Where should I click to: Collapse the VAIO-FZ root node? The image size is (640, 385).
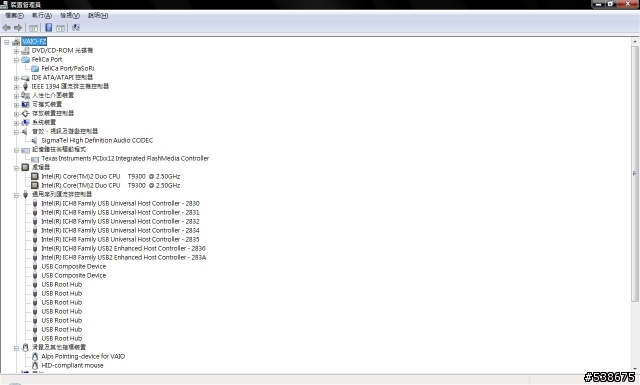tap(7, 42)
